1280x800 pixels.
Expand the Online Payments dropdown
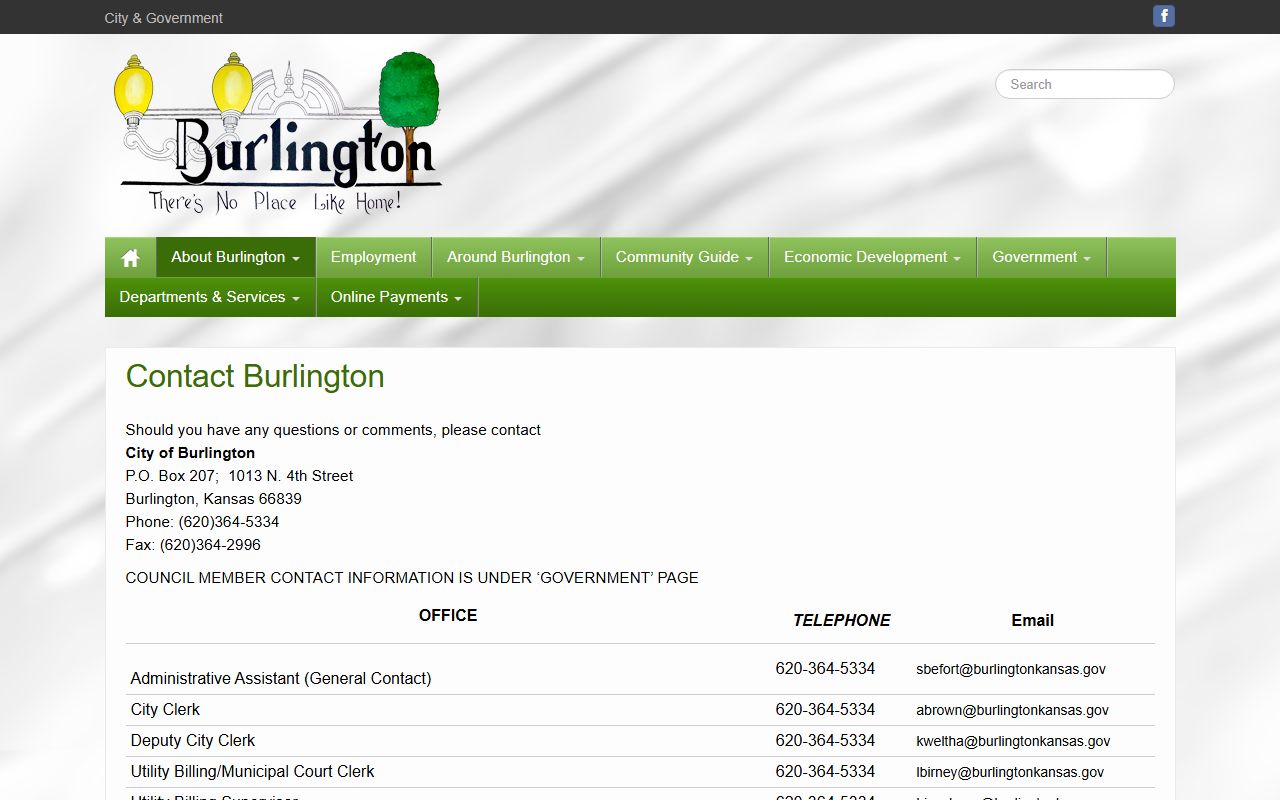[x=397, y=297]
